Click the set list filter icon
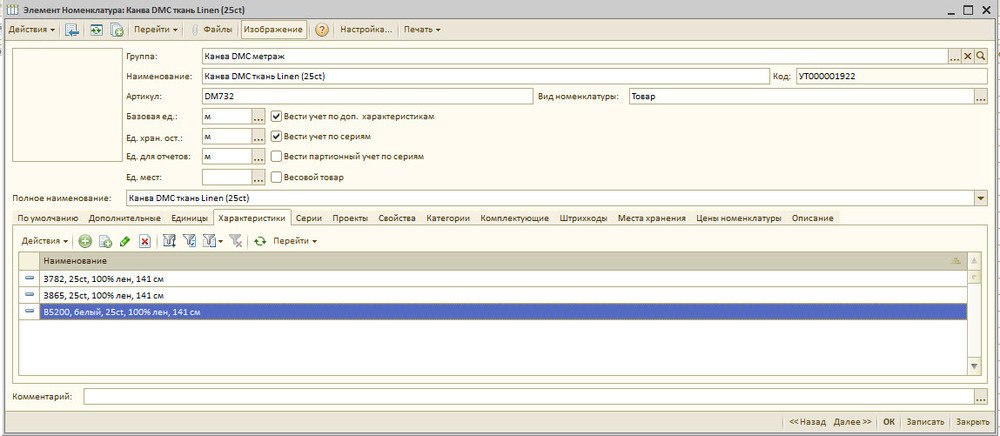 [x=169, y=241]
